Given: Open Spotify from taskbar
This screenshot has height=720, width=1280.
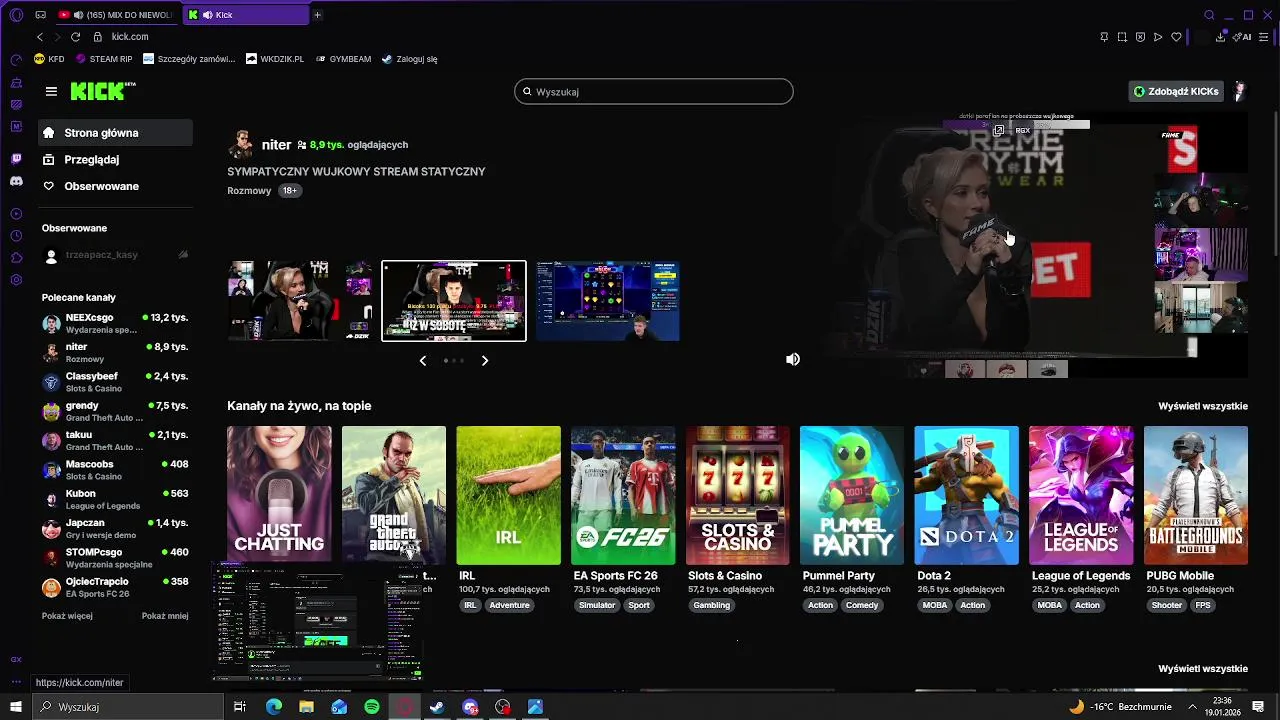Looking at the screenshot, I should (x=372, y=707).
